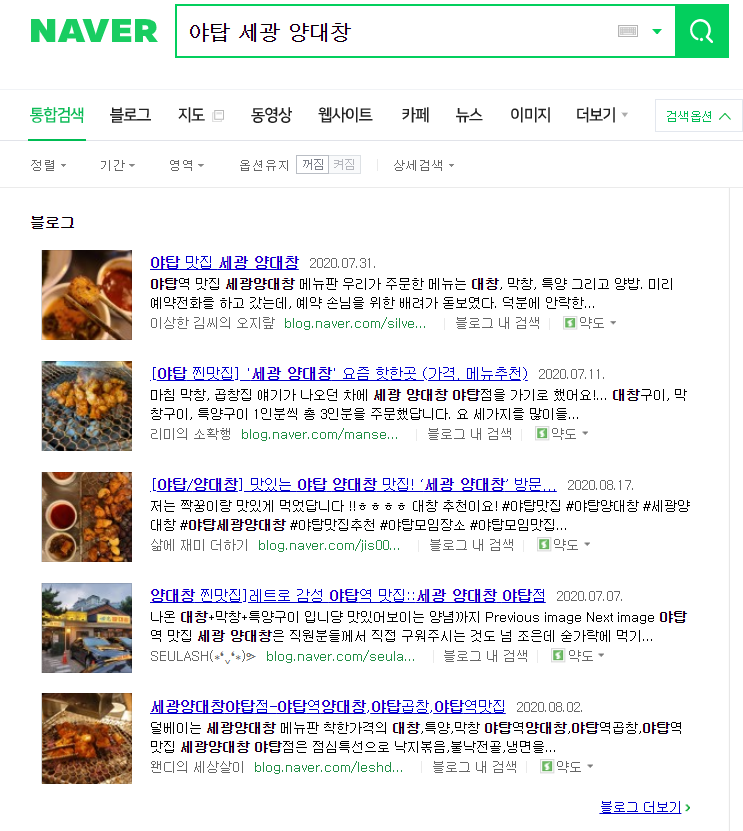Switch to the 블로그 tab
Screen dimensions: 743x831
tap(130, 115)
